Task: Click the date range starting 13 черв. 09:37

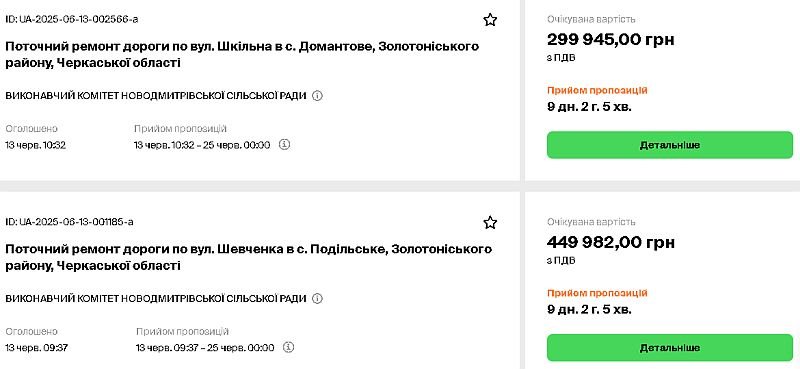Action: pyautogui.click(x=205, y=348)
